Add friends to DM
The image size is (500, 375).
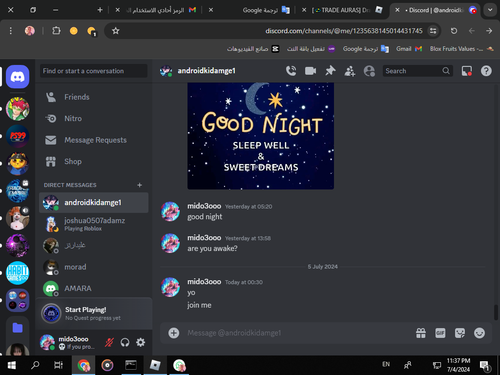(350, 71)
